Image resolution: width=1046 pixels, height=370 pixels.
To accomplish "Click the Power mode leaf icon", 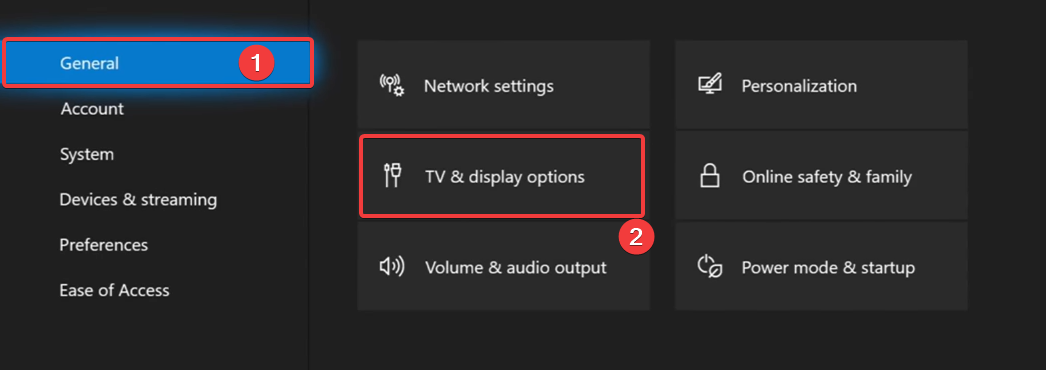I will click(x=710, y=267).
